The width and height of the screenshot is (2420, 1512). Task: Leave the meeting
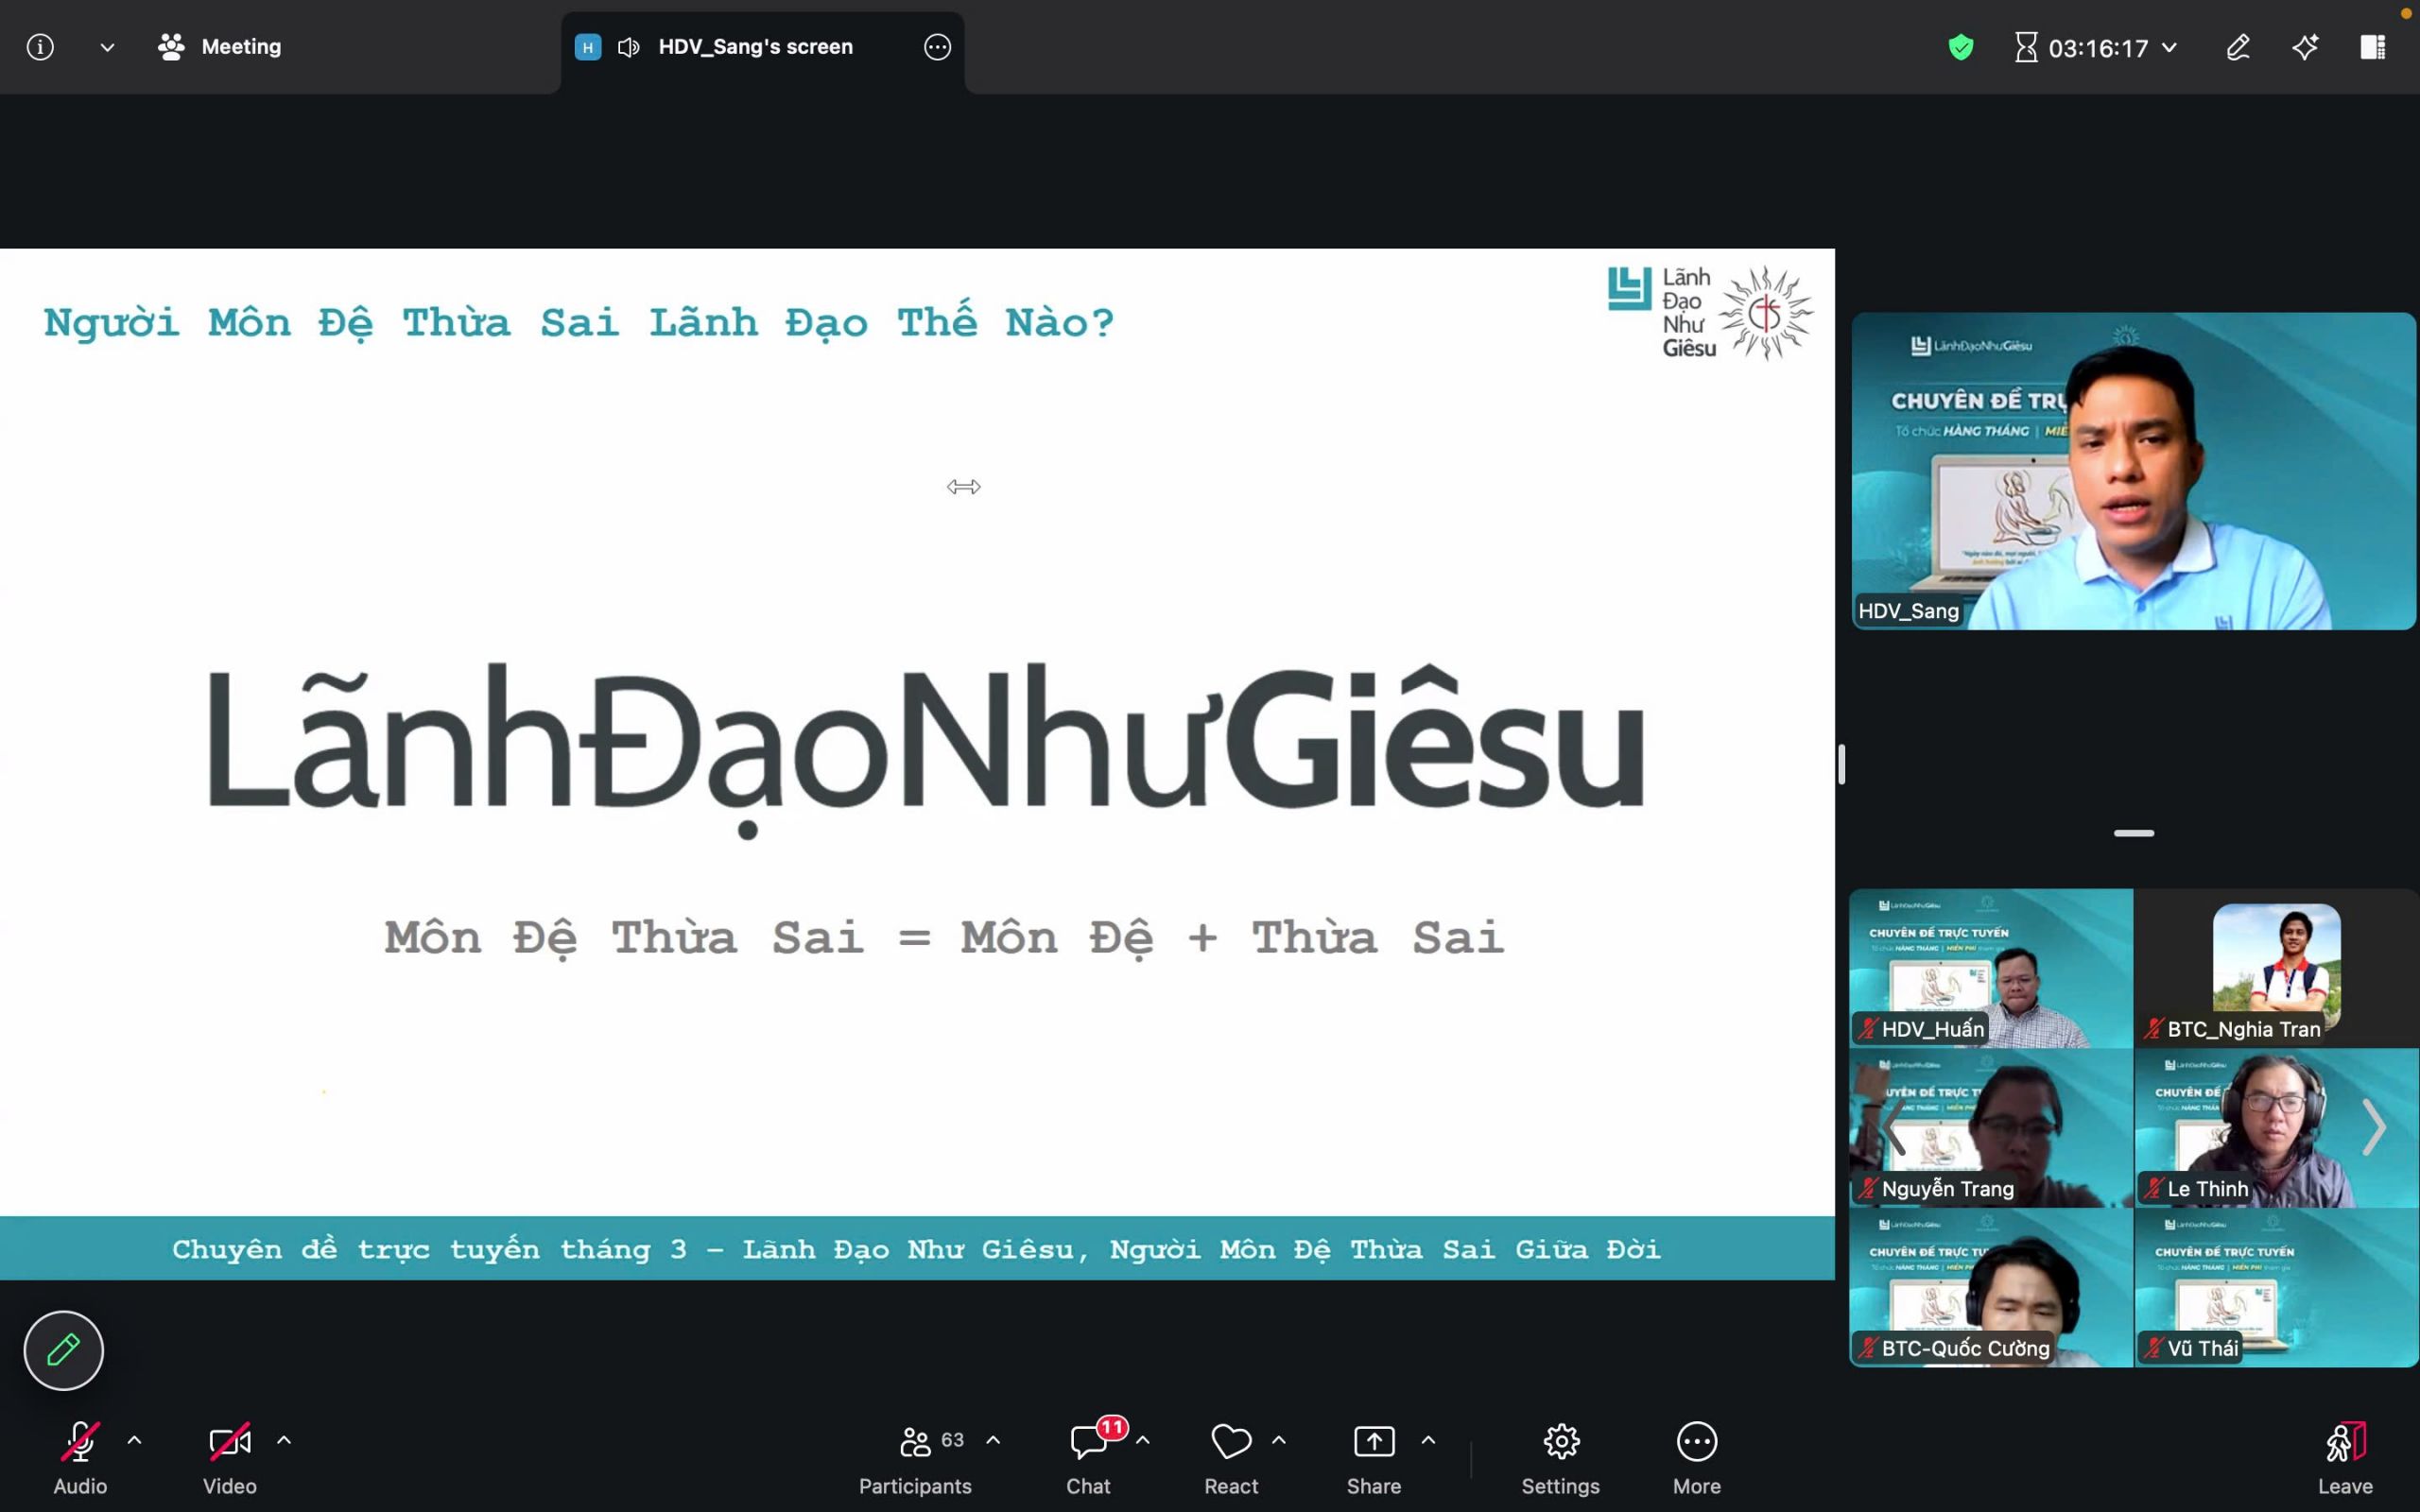(x=2345, y=1458)
